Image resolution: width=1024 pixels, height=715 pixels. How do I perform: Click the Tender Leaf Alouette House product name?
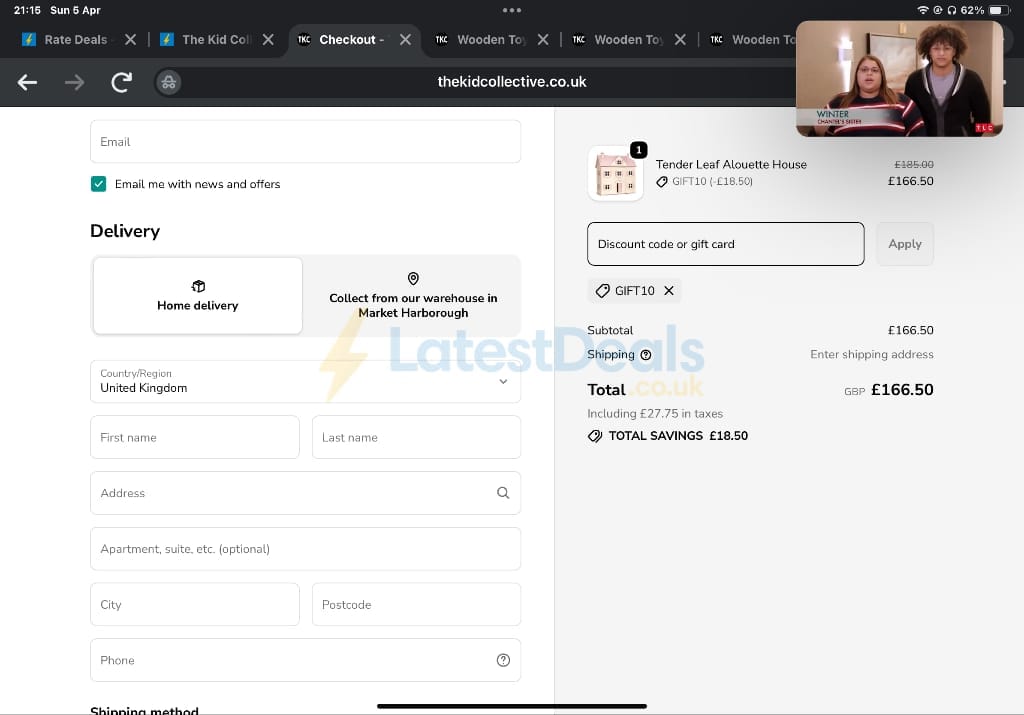tap(731, 165)
